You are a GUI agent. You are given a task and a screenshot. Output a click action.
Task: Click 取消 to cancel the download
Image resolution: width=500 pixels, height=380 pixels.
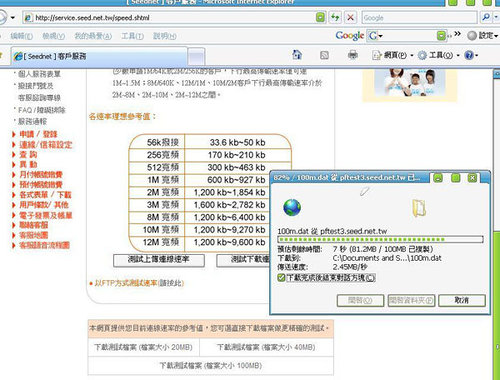point(462,300)
